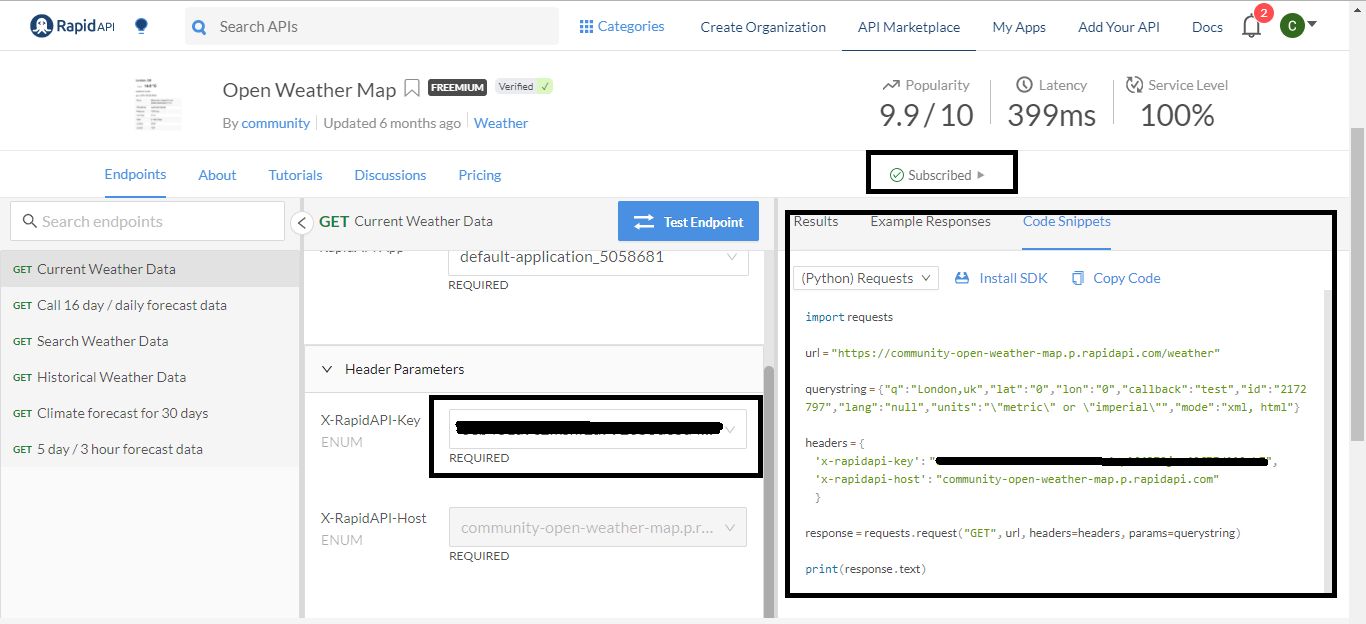1366x624 pixels.
Task: Bookmark the Open Weather Map API
Action: (x=412, y=89)
